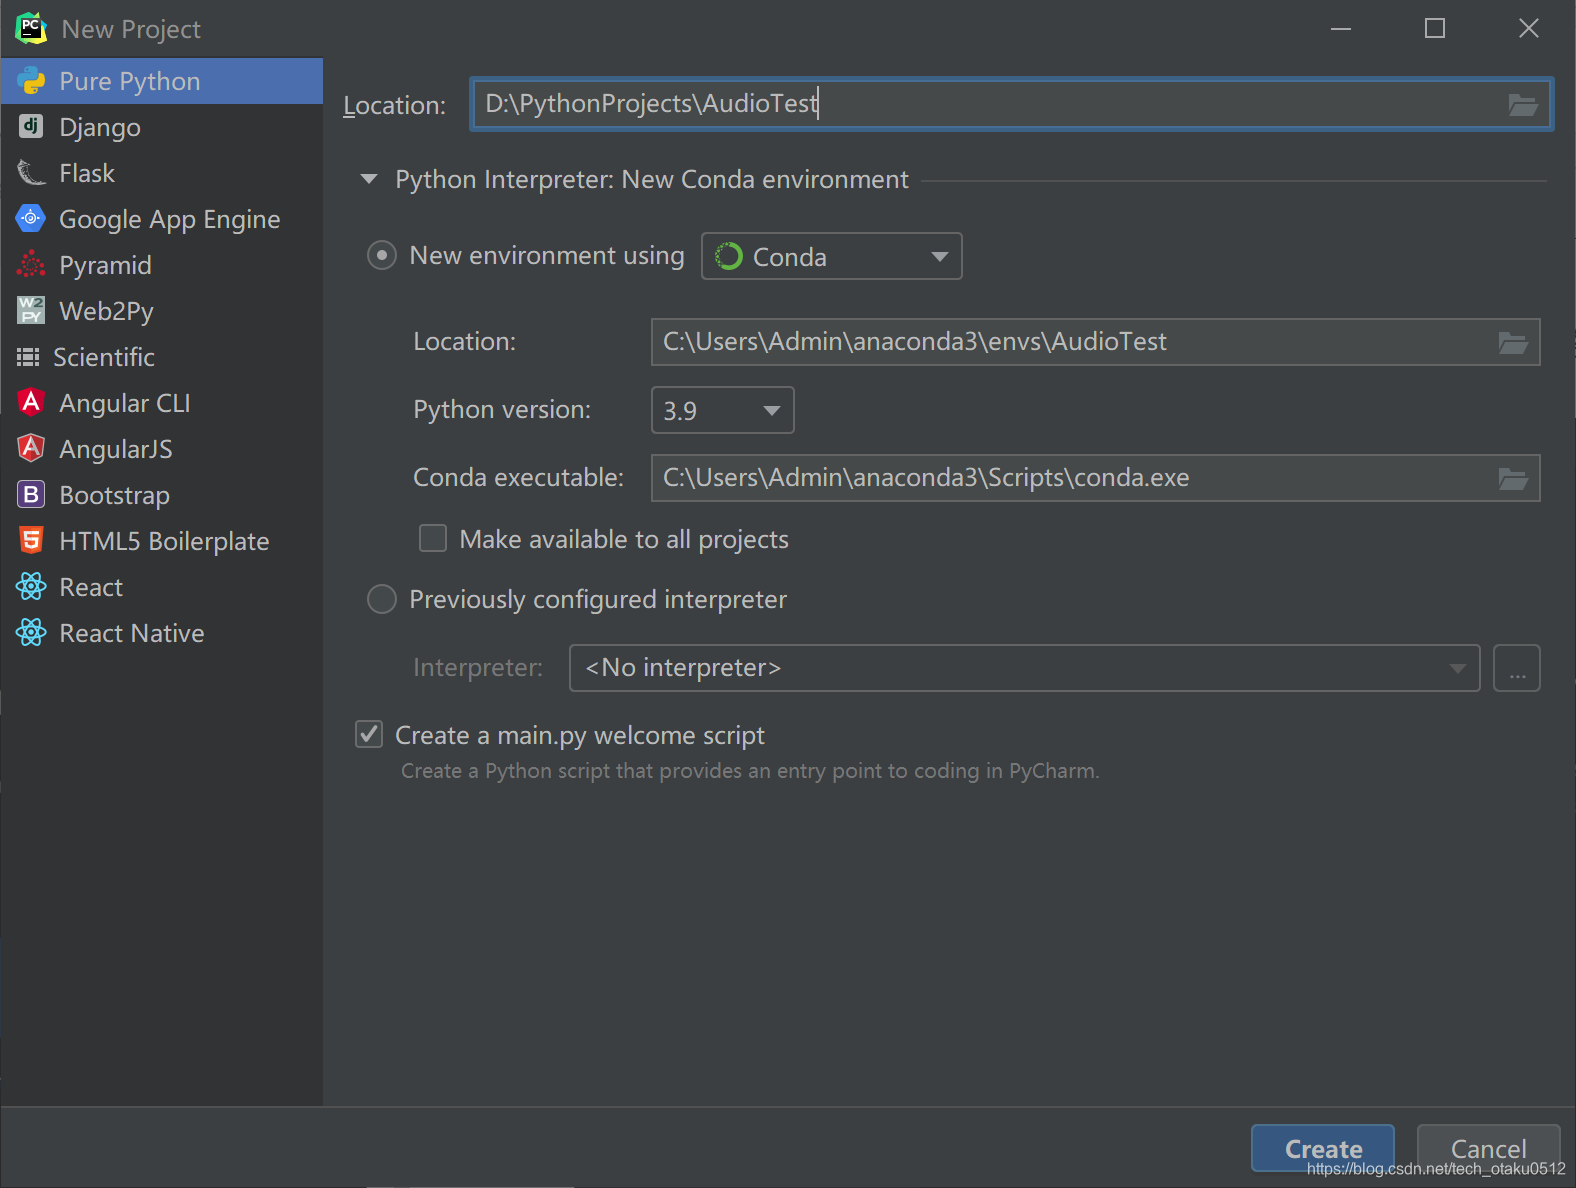Browse for conda environment location folder
This screenshot has width=1576, height=1188.
point(1513,343)
